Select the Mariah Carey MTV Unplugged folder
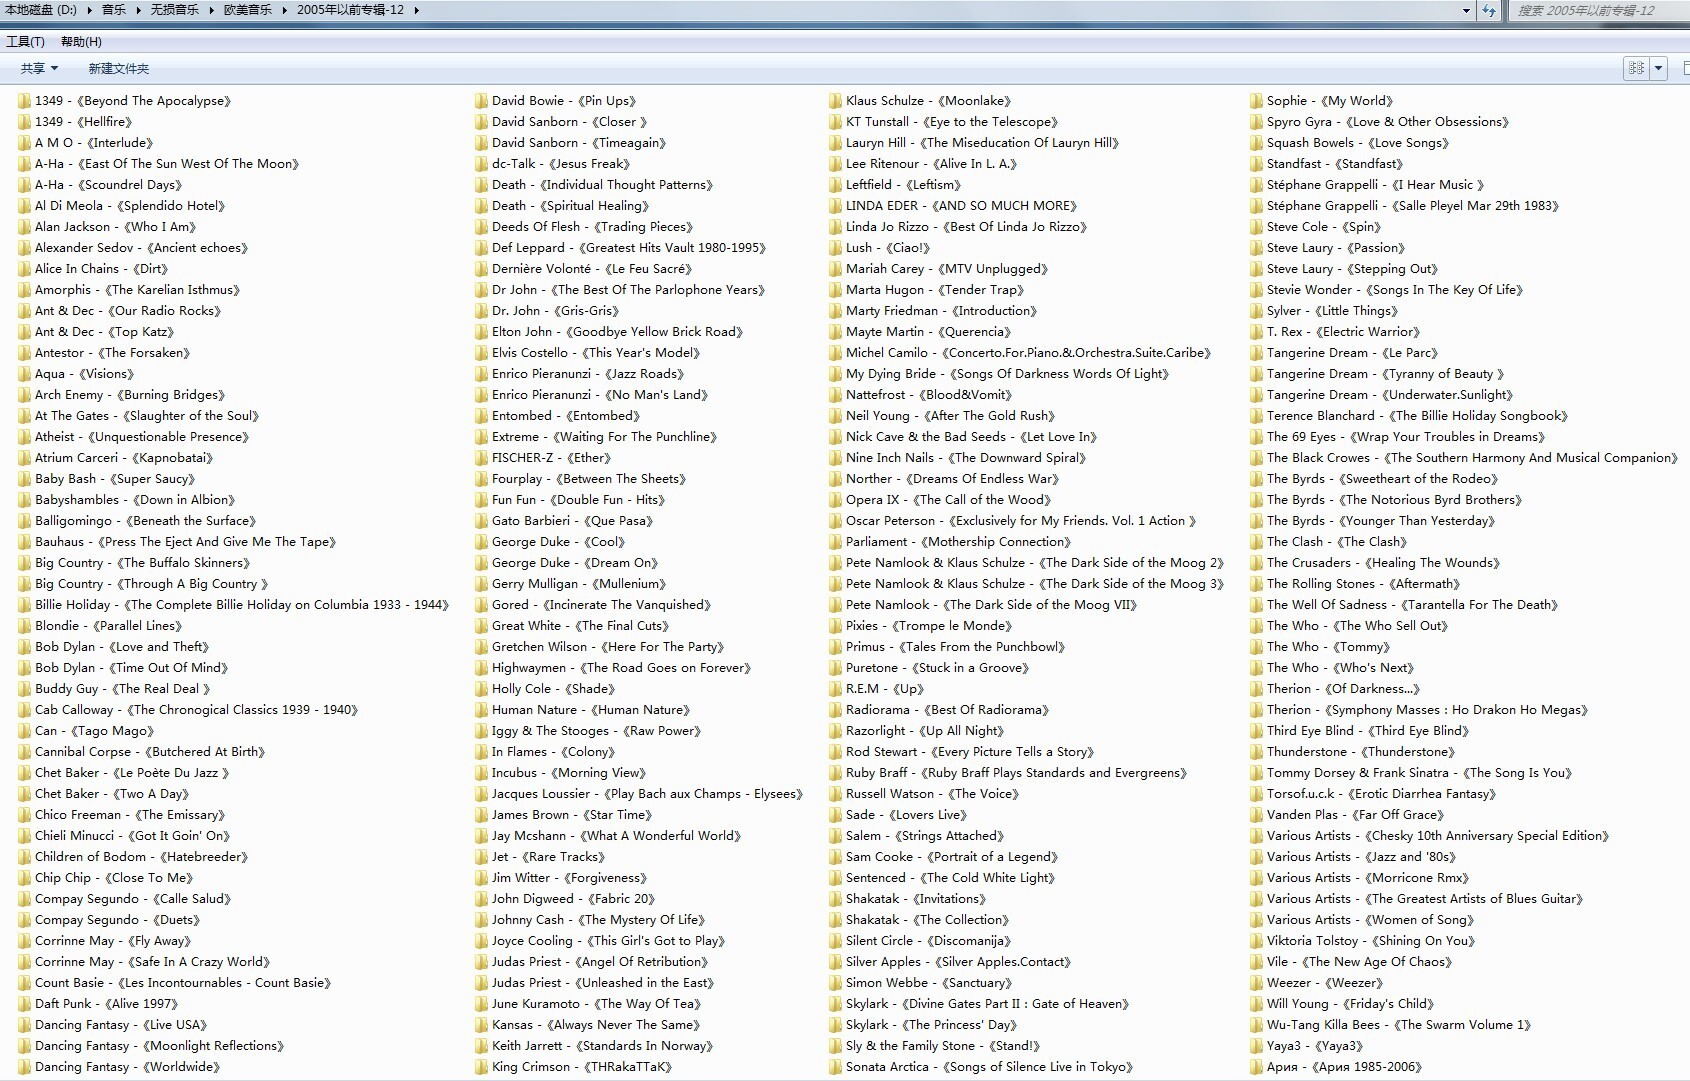 point(946,269)
